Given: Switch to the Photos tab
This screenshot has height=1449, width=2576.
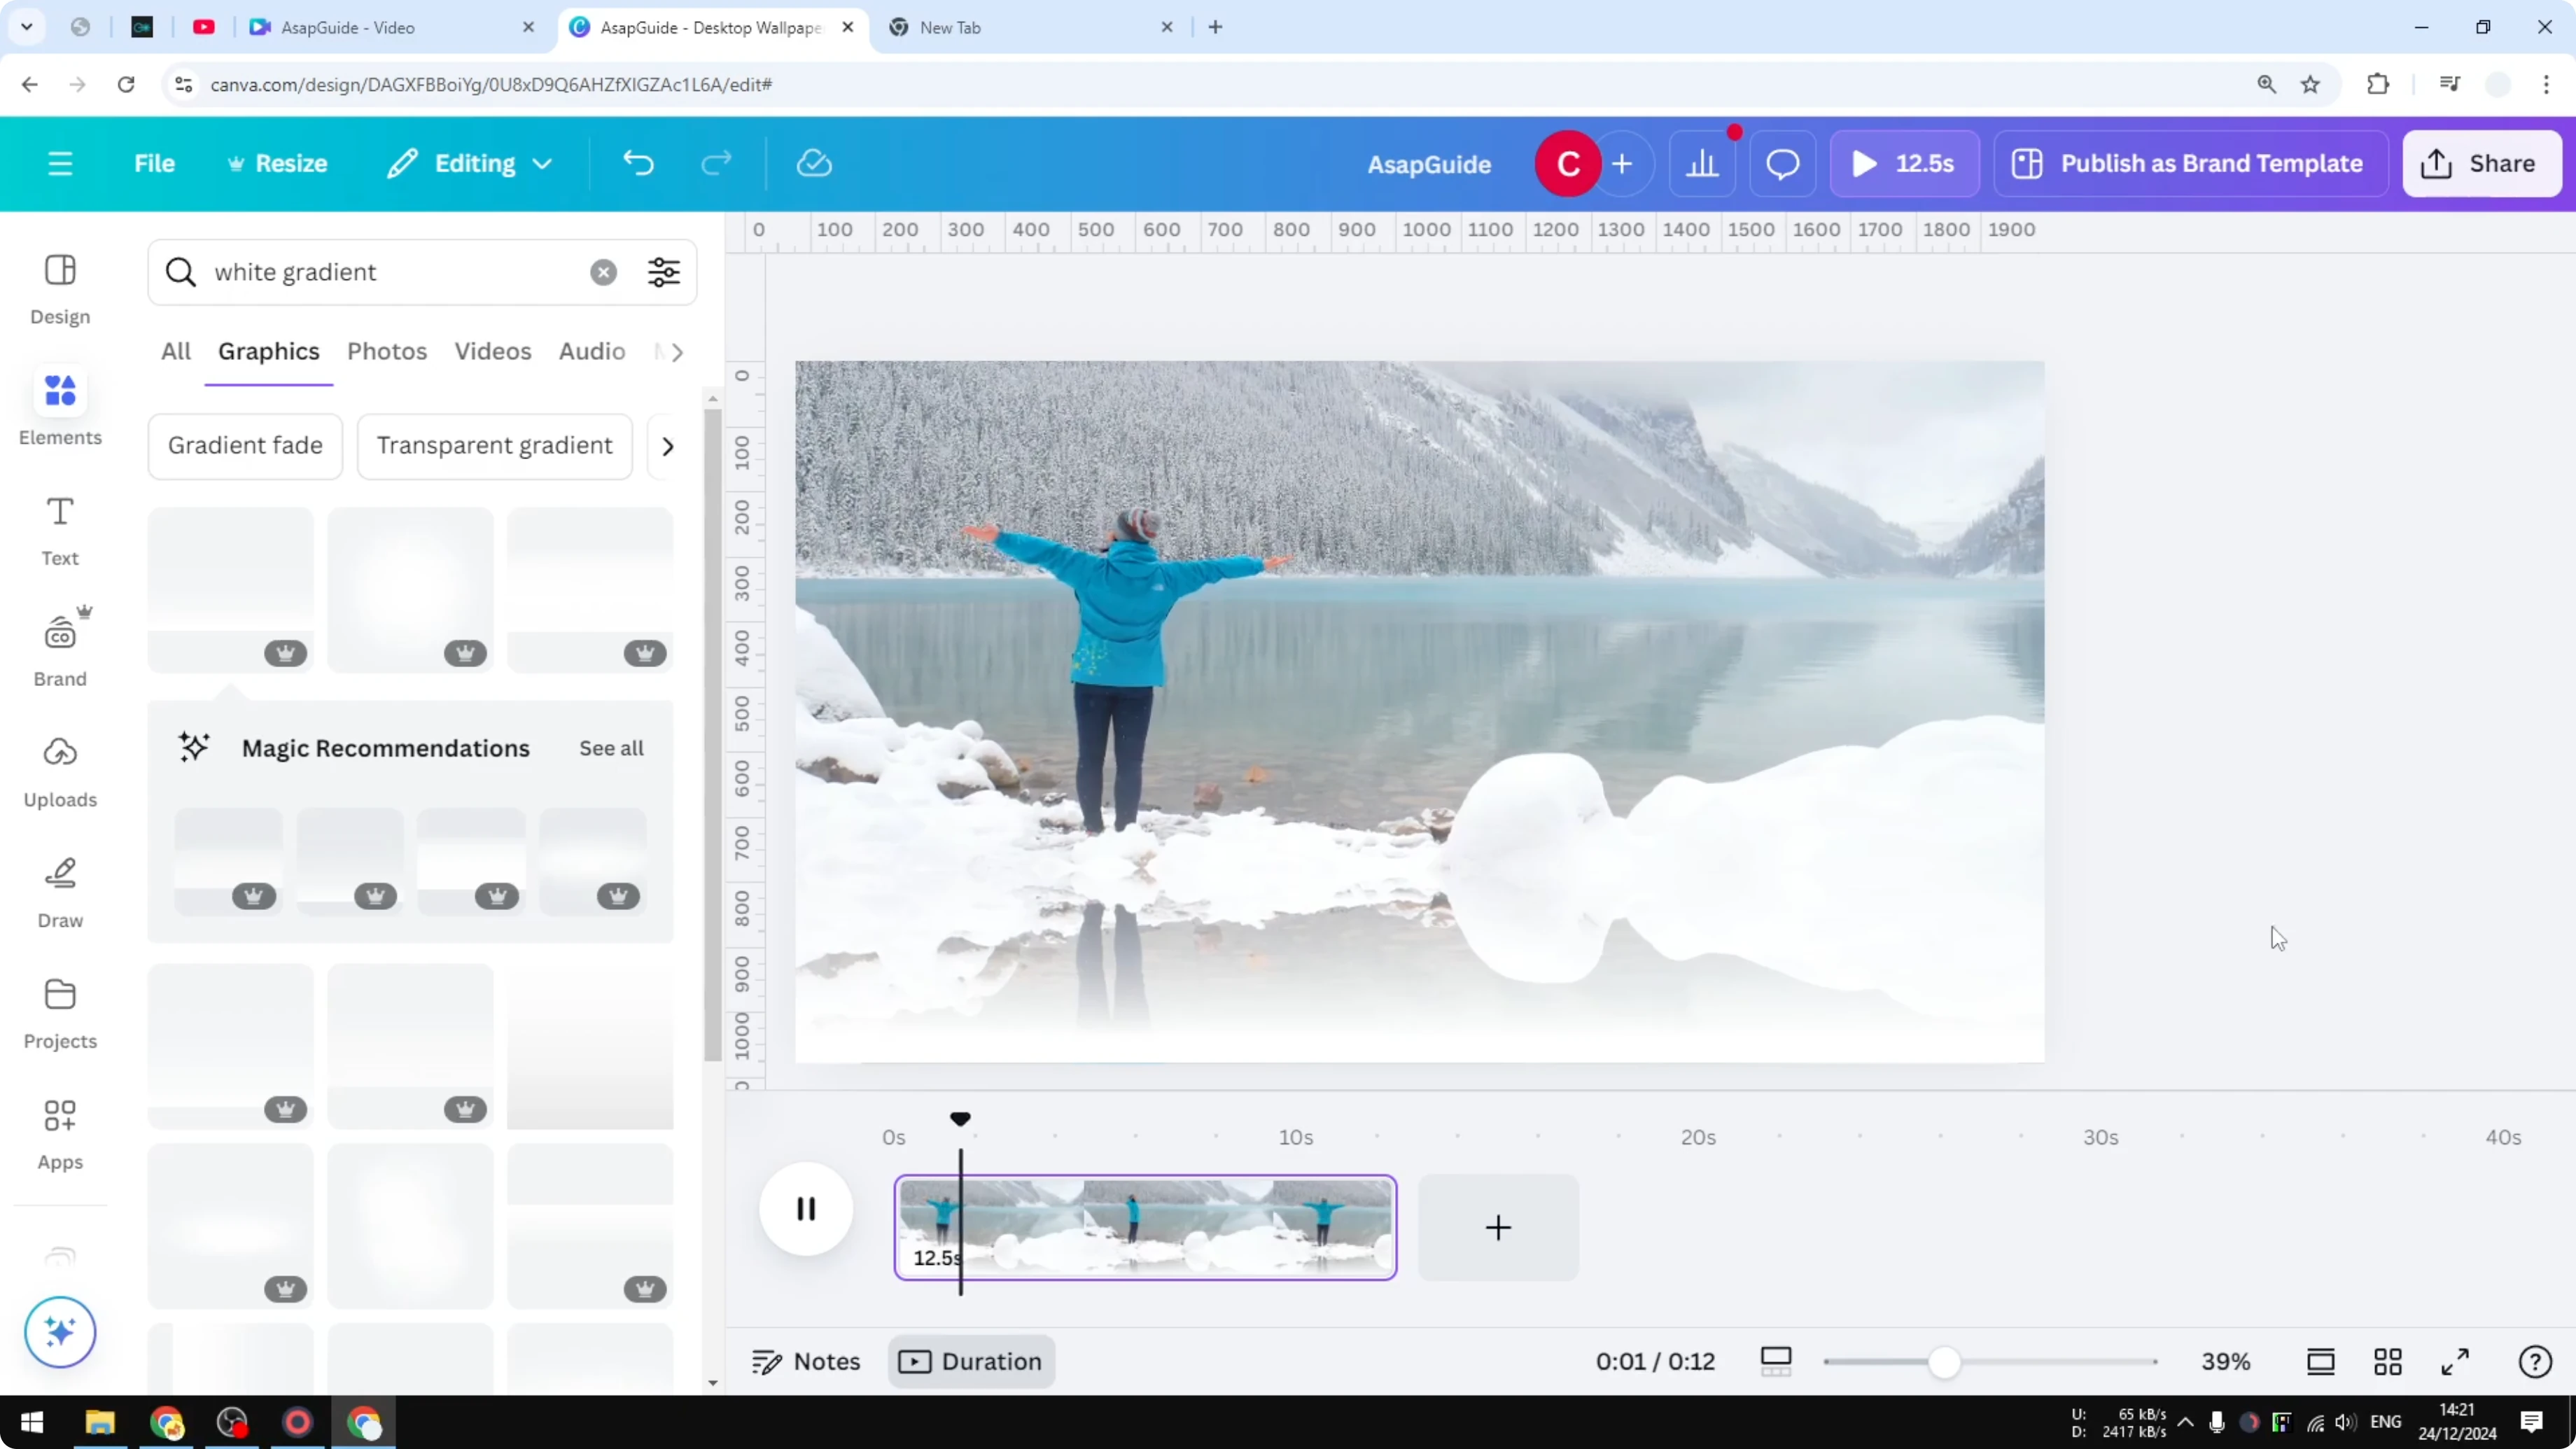Looking at the screenshot, I should [x=387, y=351].
